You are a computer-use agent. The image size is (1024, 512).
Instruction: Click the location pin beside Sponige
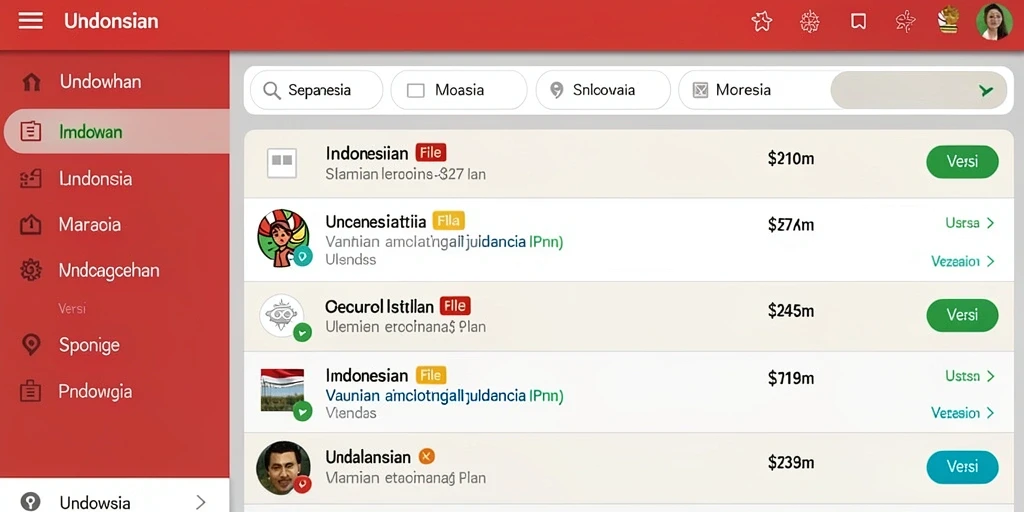coord(31,344)
